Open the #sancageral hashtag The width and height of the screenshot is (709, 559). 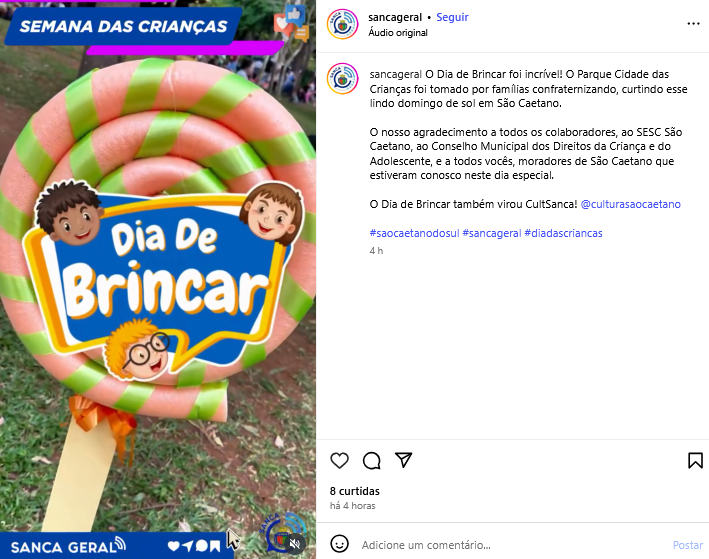click(492, 233)
